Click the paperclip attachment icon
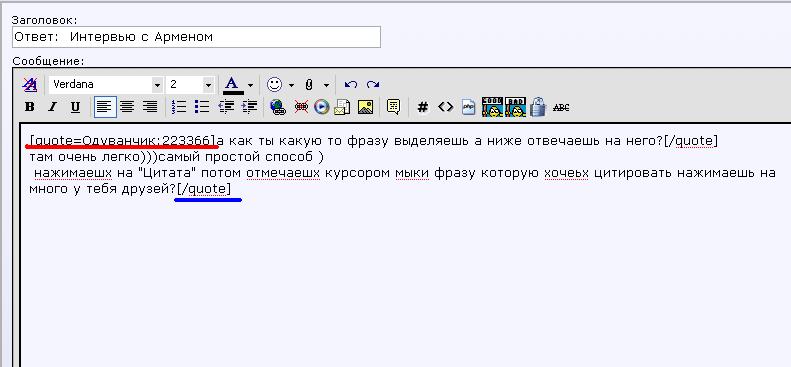This screenshot has width=791, height=367. click(309, 85)
